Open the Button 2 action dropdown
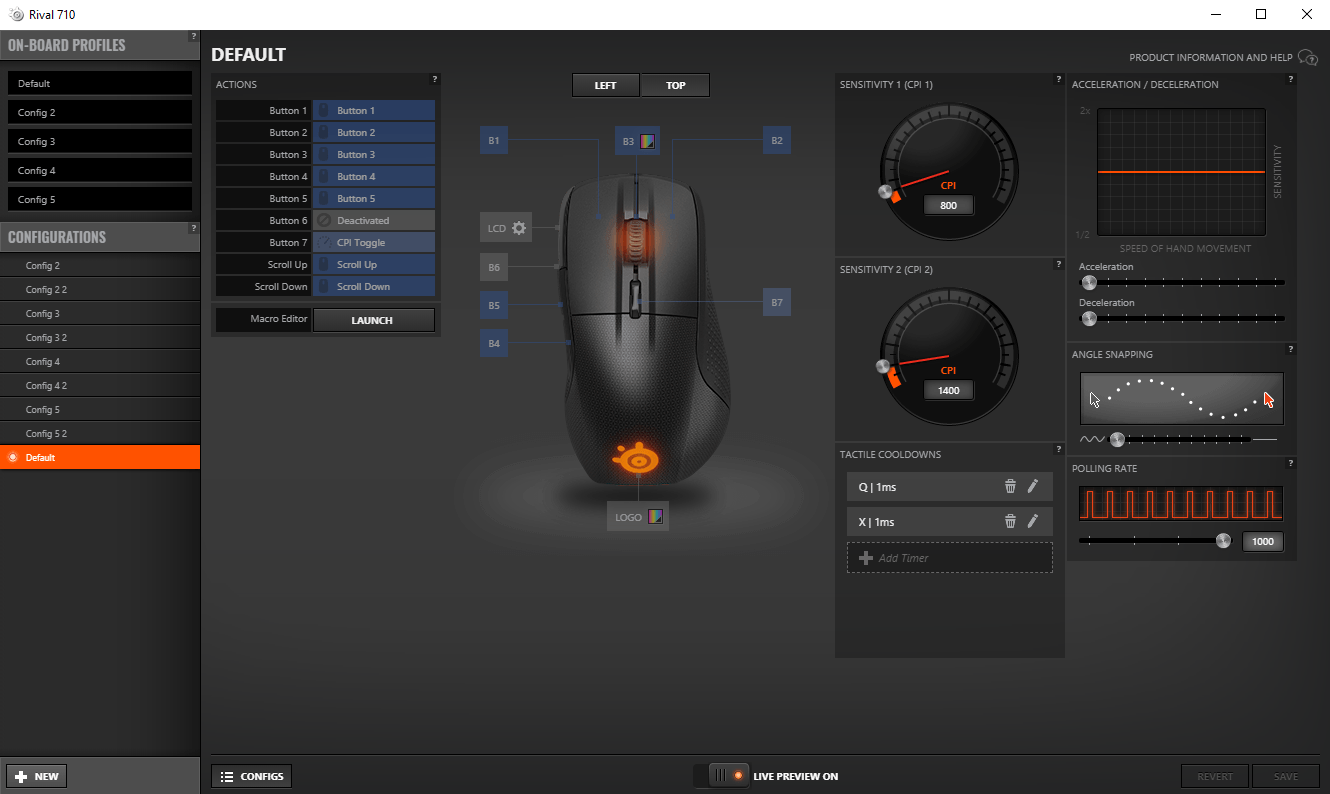The image size is (1330, 794). 374,133
